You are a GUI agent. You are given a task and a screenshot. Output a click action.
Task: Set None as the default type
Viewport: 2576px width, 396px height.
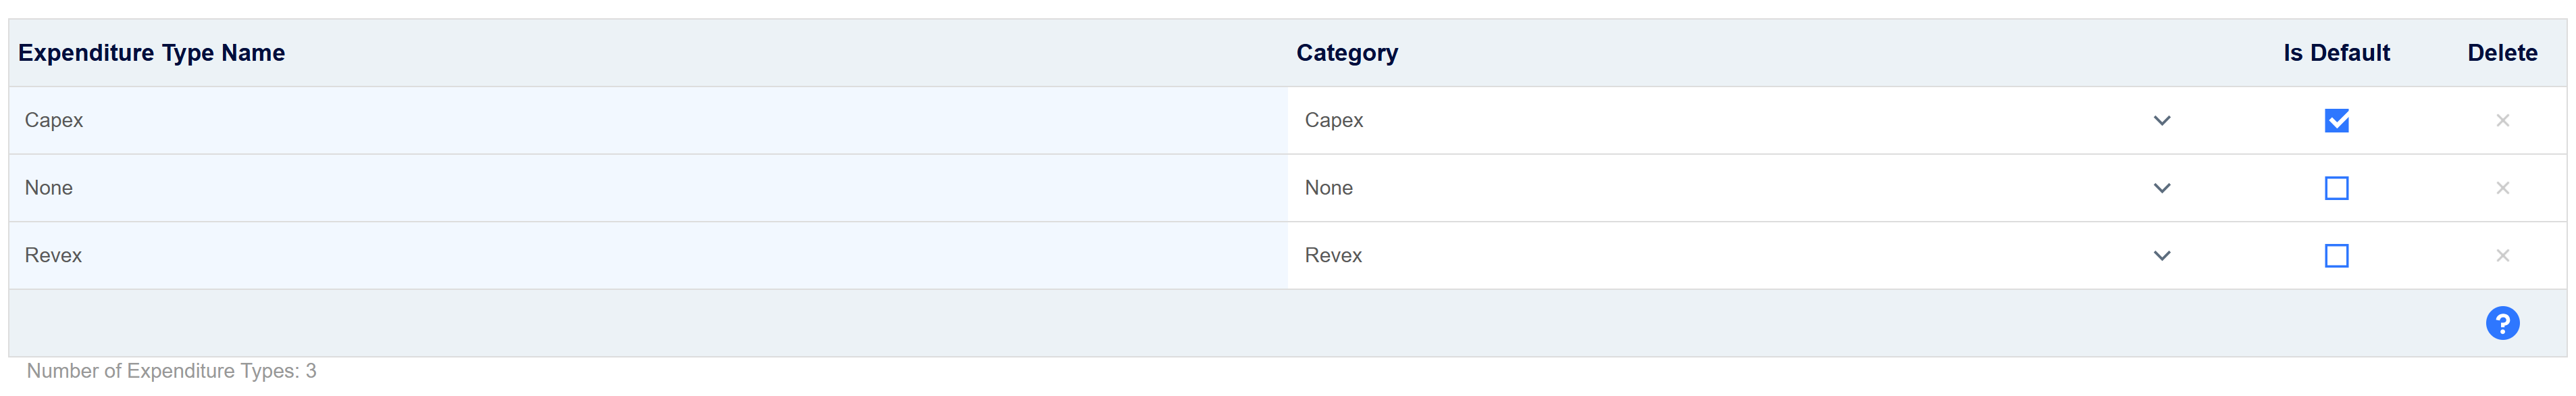coord(2336,188)
